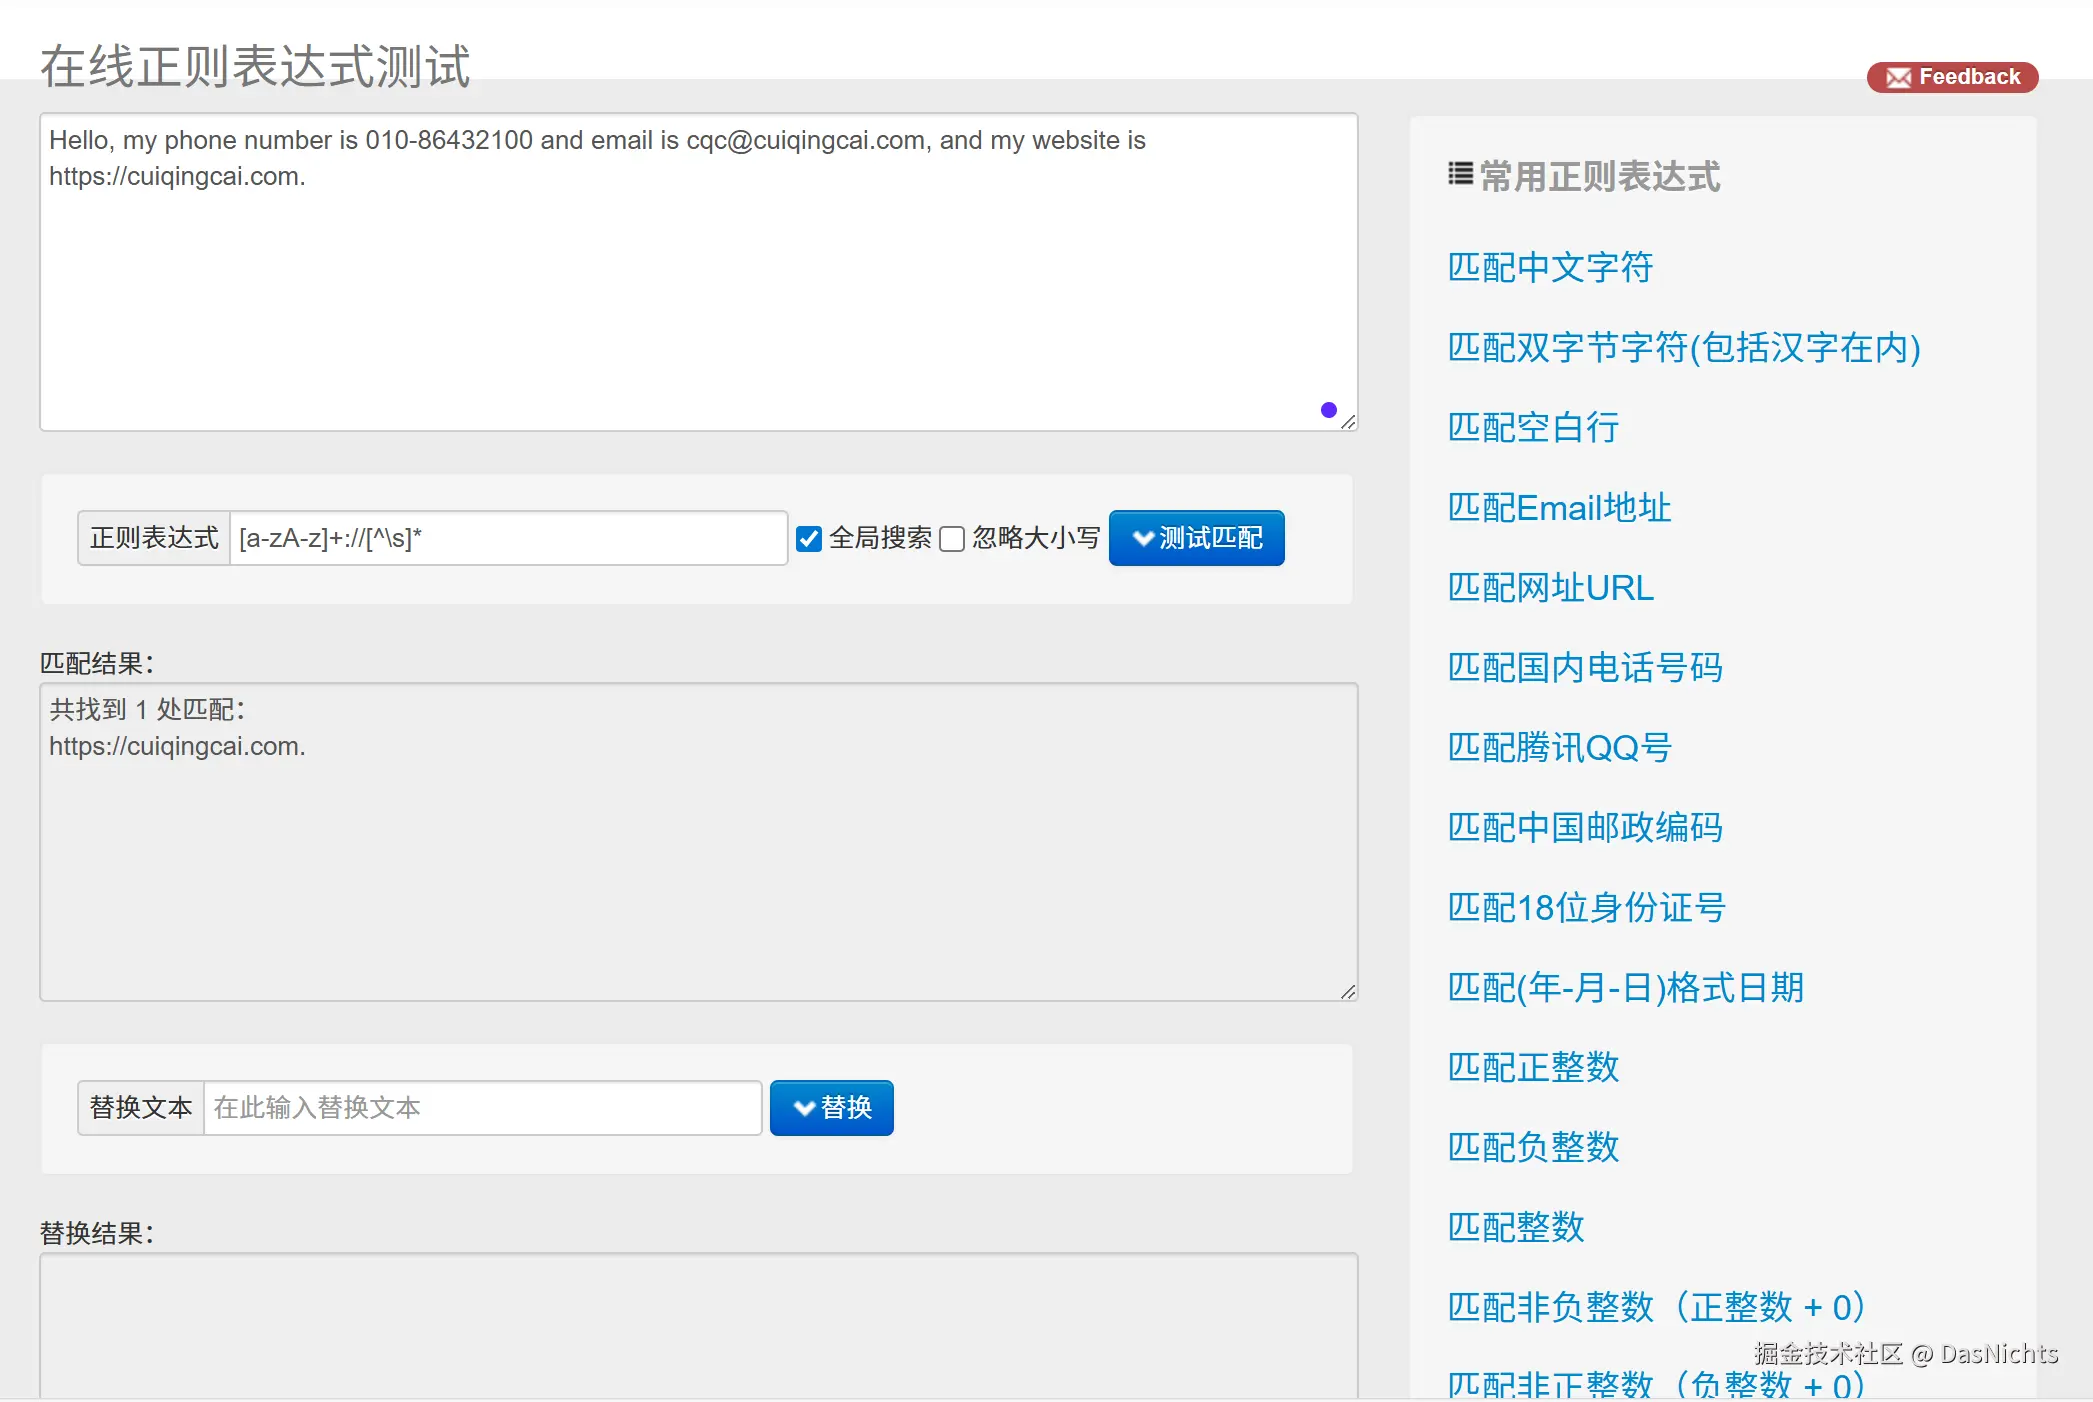This screenshot has height=1402, width=2093.
Task: Pick the 匹配腾讯QQ号 preset
Action: 1558,747
